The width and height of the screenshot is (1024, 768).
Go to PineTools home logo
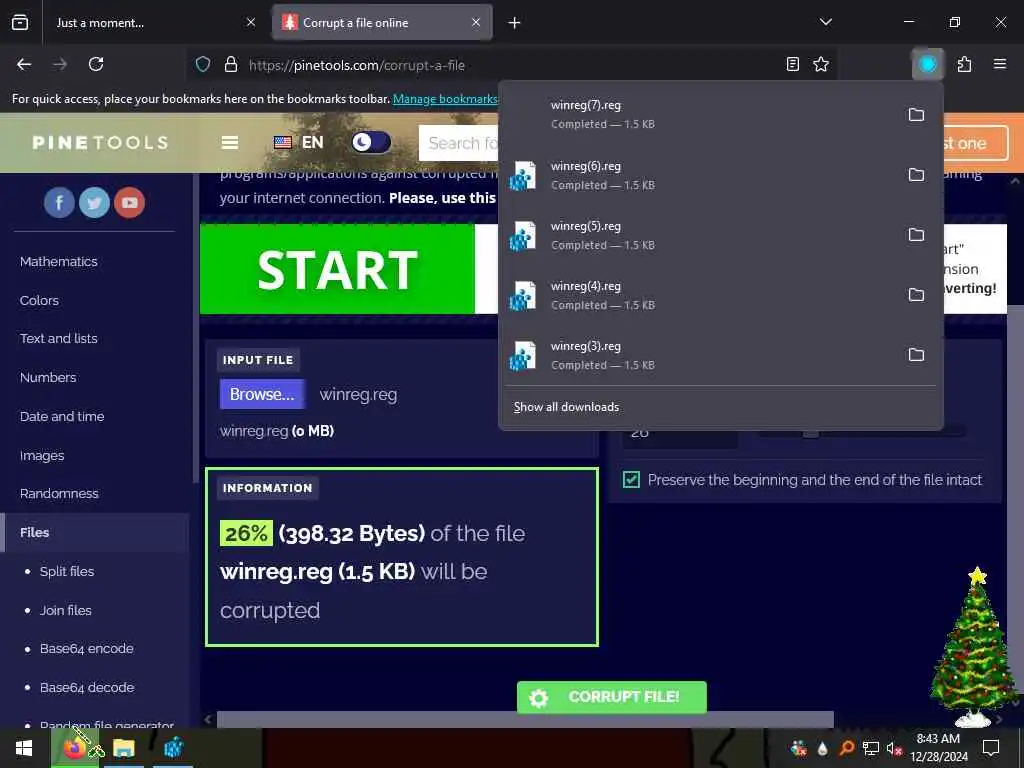tap(100, 142)
